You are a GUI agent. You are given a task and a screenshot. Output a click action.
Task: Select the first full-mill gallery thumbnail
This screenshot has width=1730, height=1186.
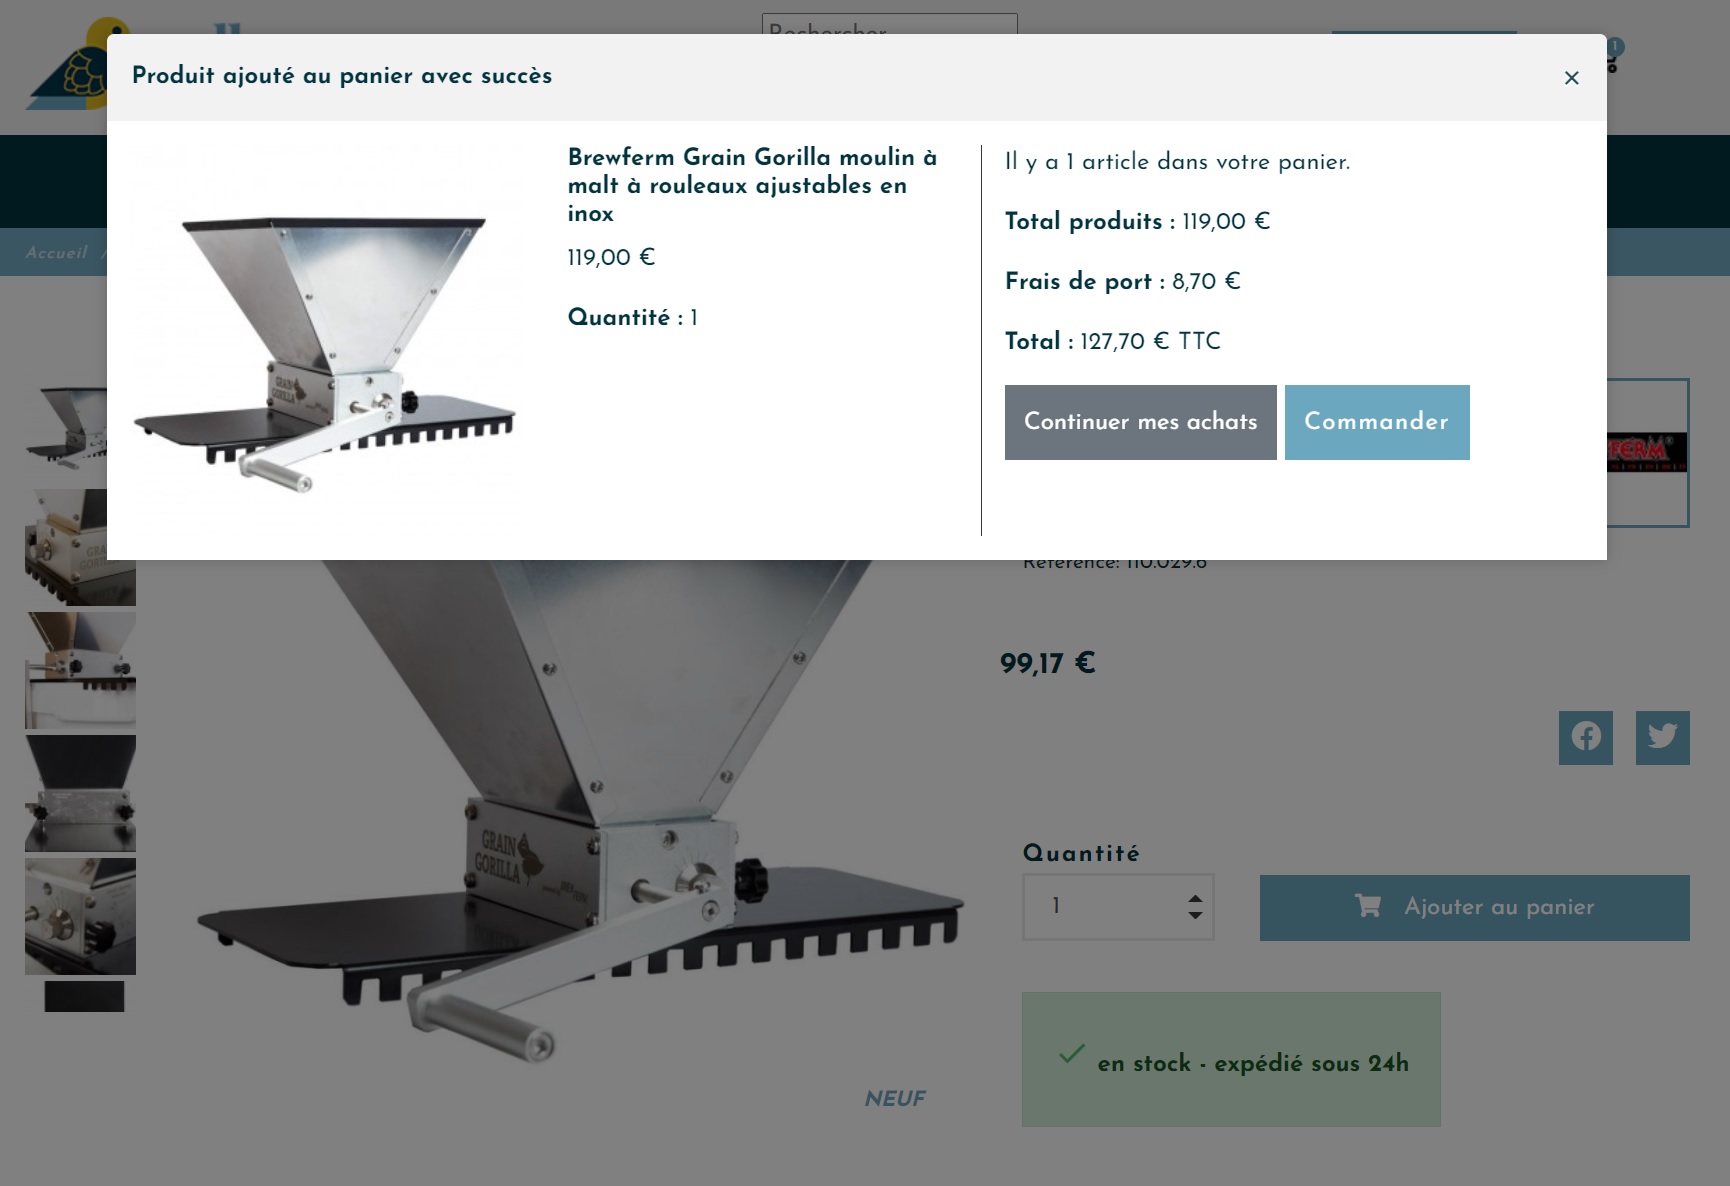pyautogui.click(x=66, y=427)
